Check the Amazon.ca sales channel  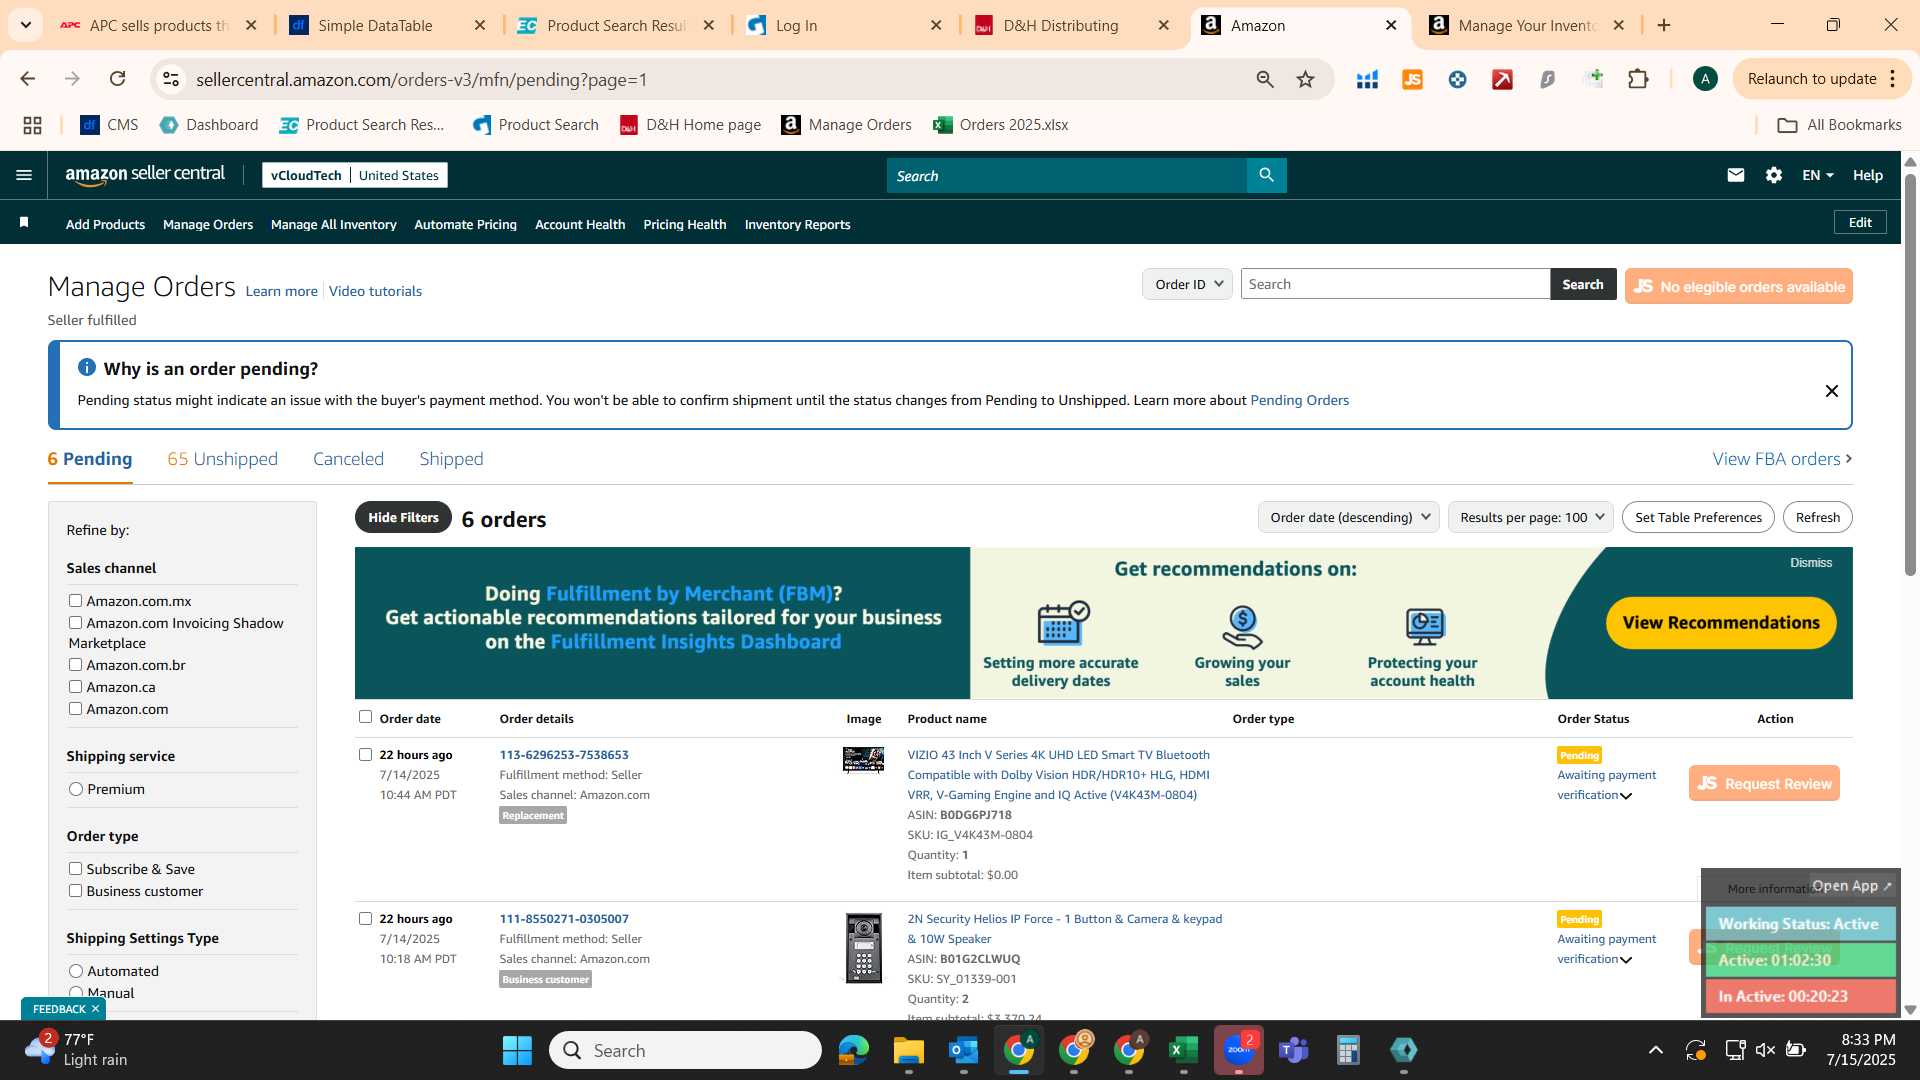75,686
